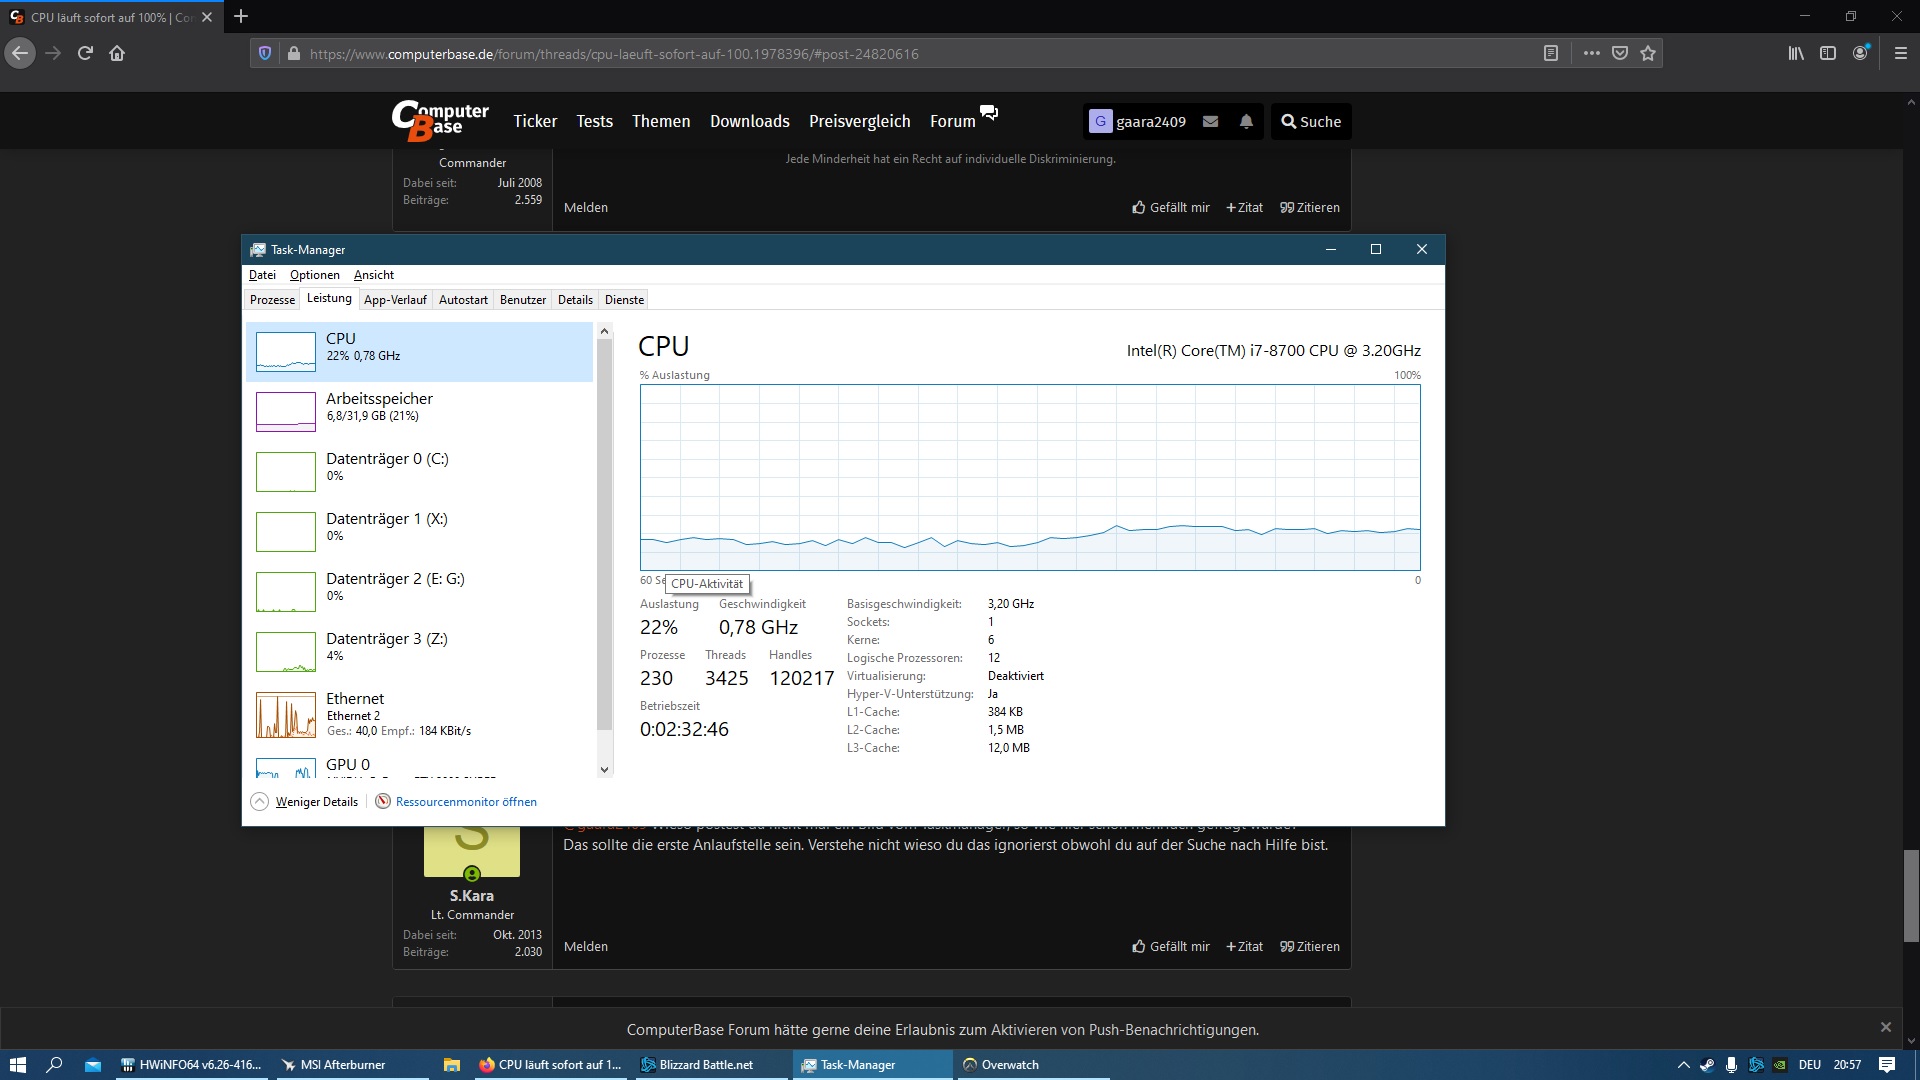Screen dimensions: 1920x1080
Task: Open the system tray hidden icons chevron
Action: (1683, 1065)
